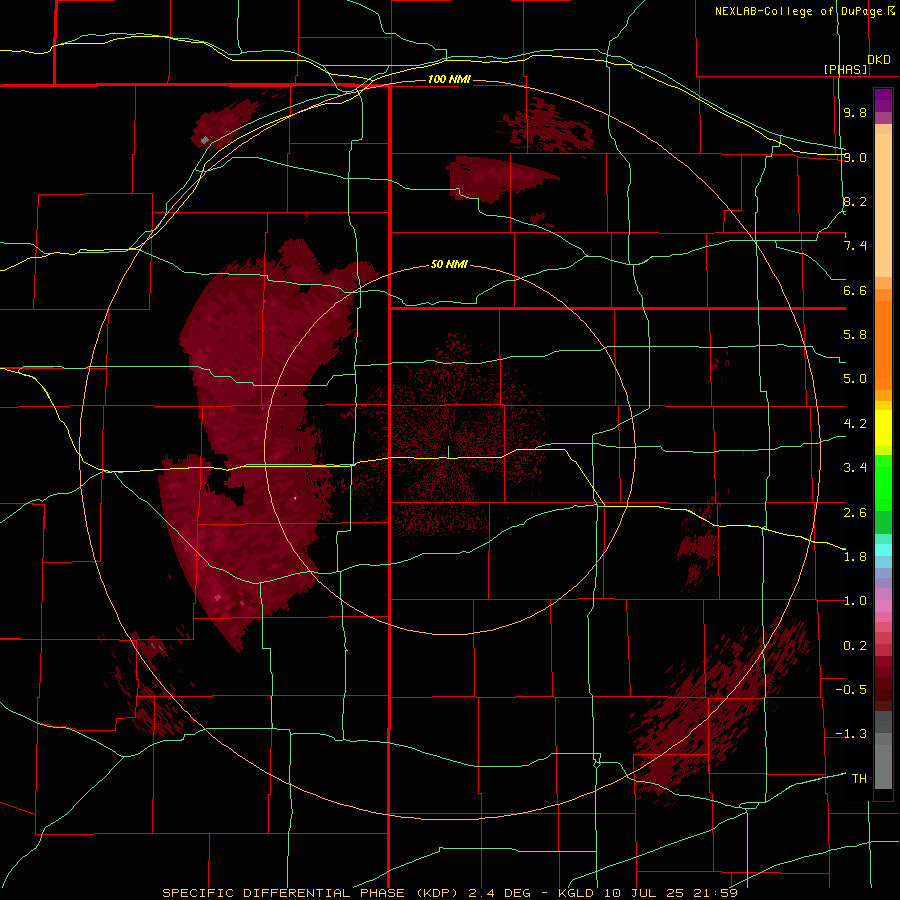Click the "NEXLAB-College of DuPage" credit text
The height and width of the screenshot is (900, 900).
click(798, 11)
